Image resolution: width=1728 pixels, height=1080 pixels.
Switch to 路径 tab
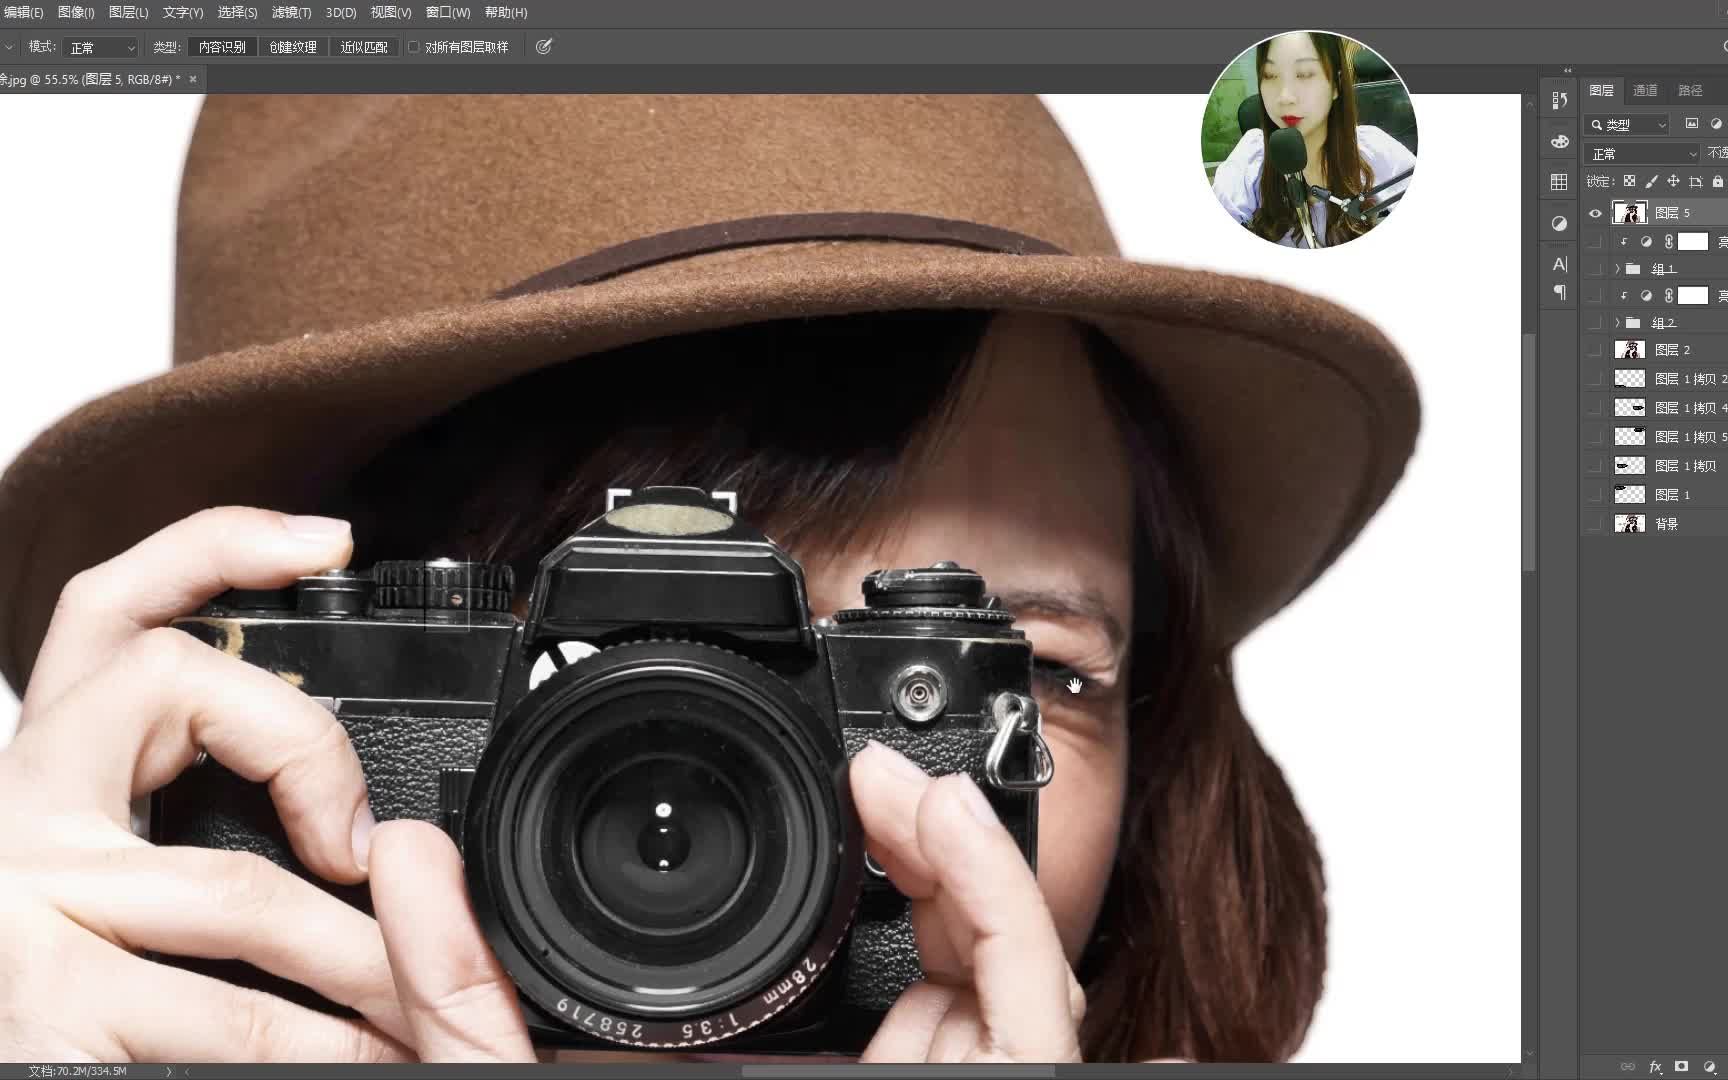point(1690,90)
